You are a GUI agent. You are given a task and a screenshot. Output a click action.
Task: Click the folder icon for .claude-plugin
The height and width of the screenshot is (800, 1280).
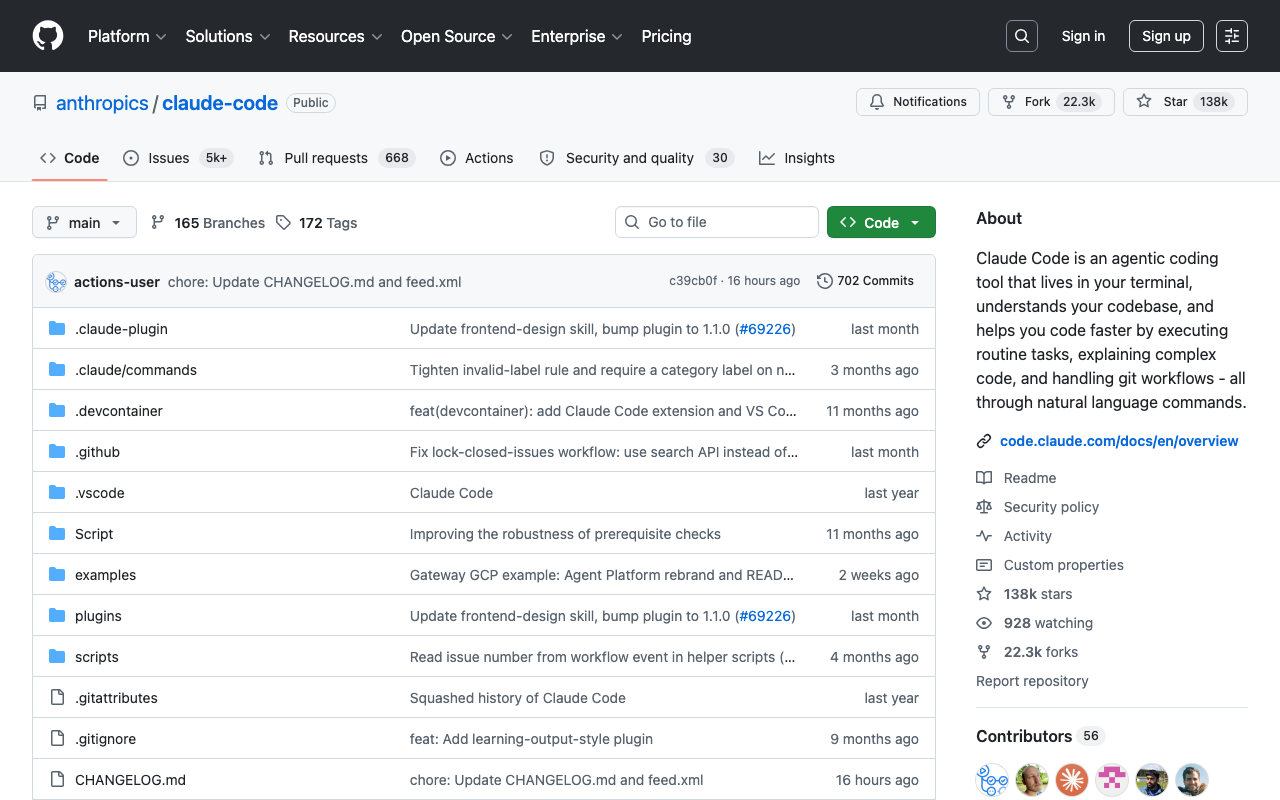click(57, 329)
